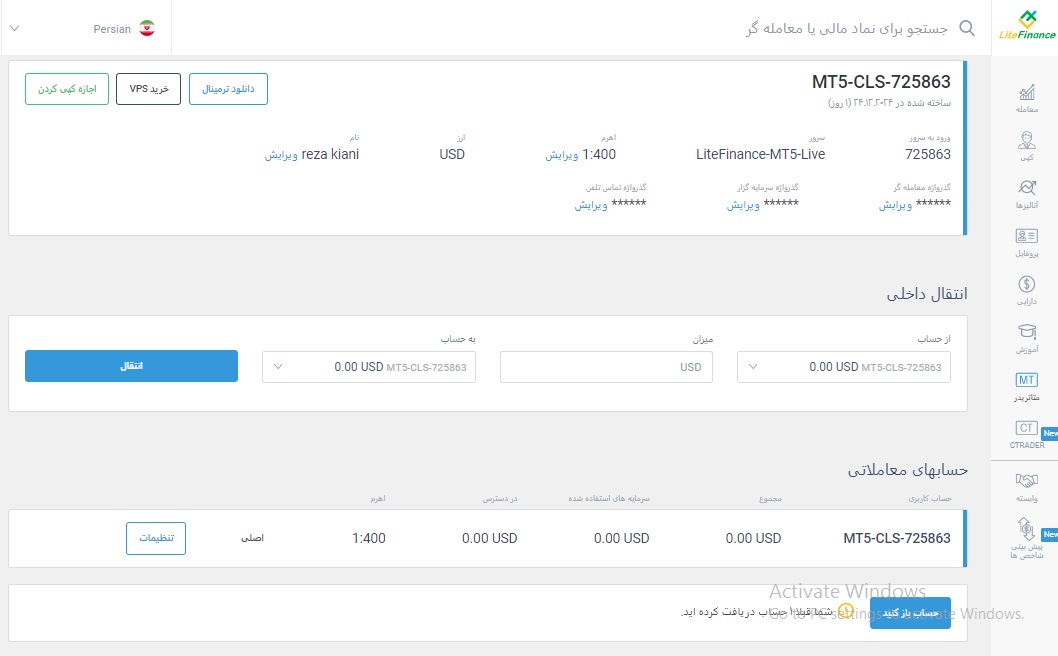Click the 1:400 leverage in accounts row
This screenshot has height=656, width=1058.
tap(369, 539)
